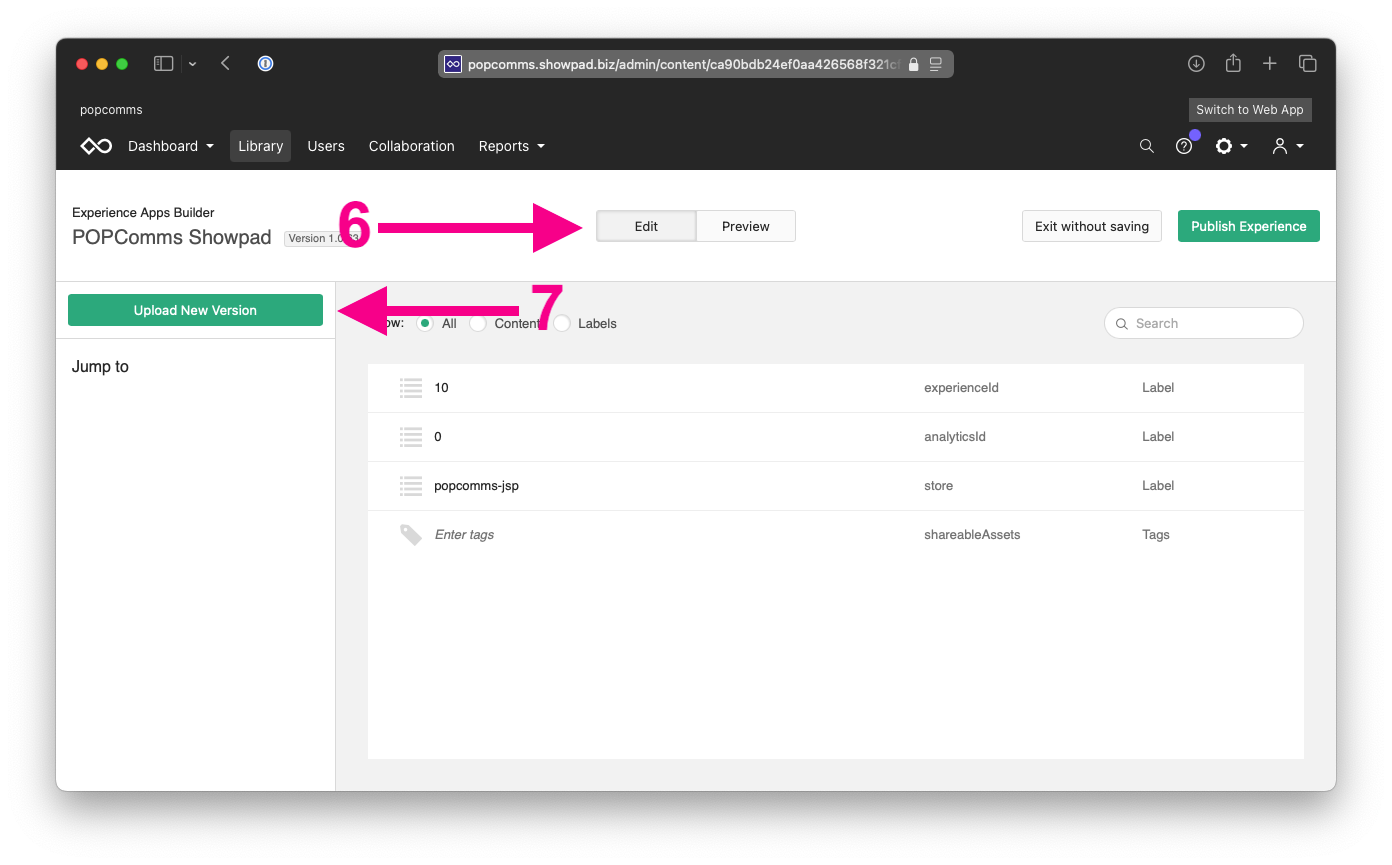Screen dimensions: 1392x865
Task: Click the Showpad infinity logo
Action: coord(95,146)
